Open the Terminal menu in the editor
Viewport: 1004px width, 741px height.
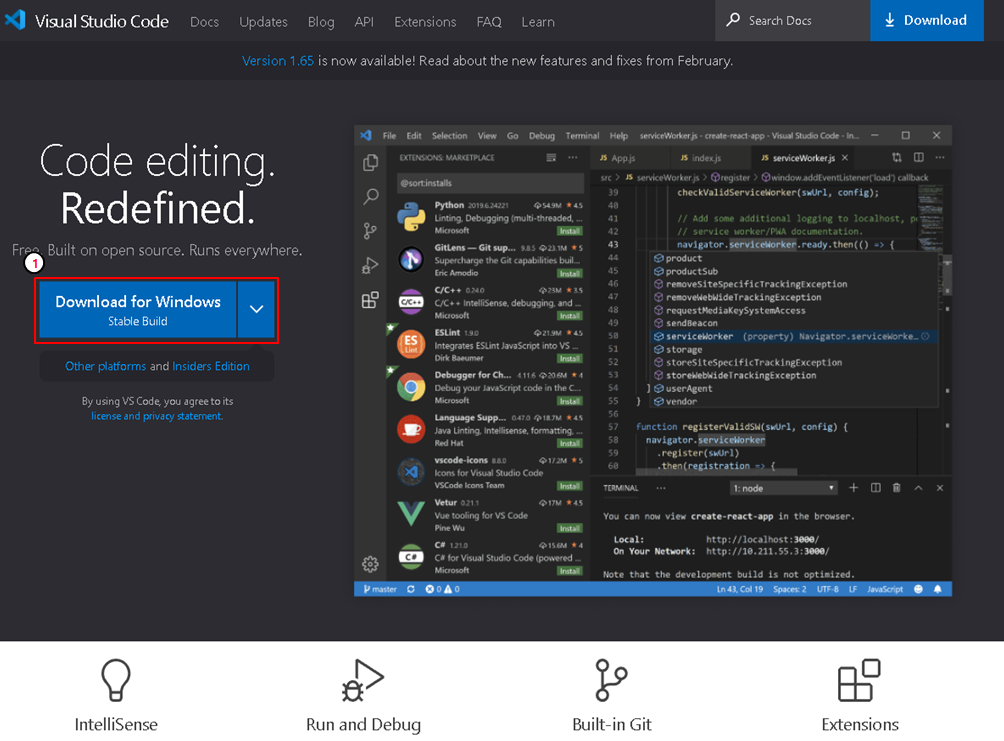point(582,136)
